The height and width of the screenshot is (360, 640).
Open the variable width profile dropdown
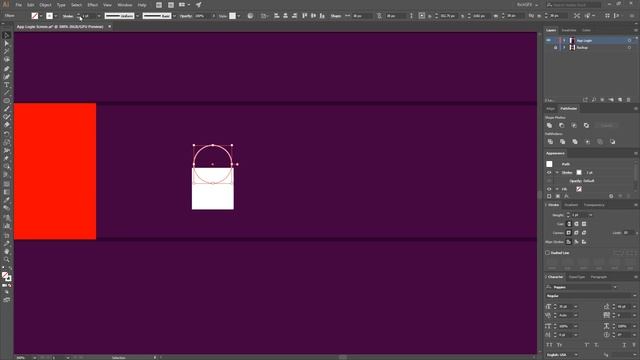[138, 16]
